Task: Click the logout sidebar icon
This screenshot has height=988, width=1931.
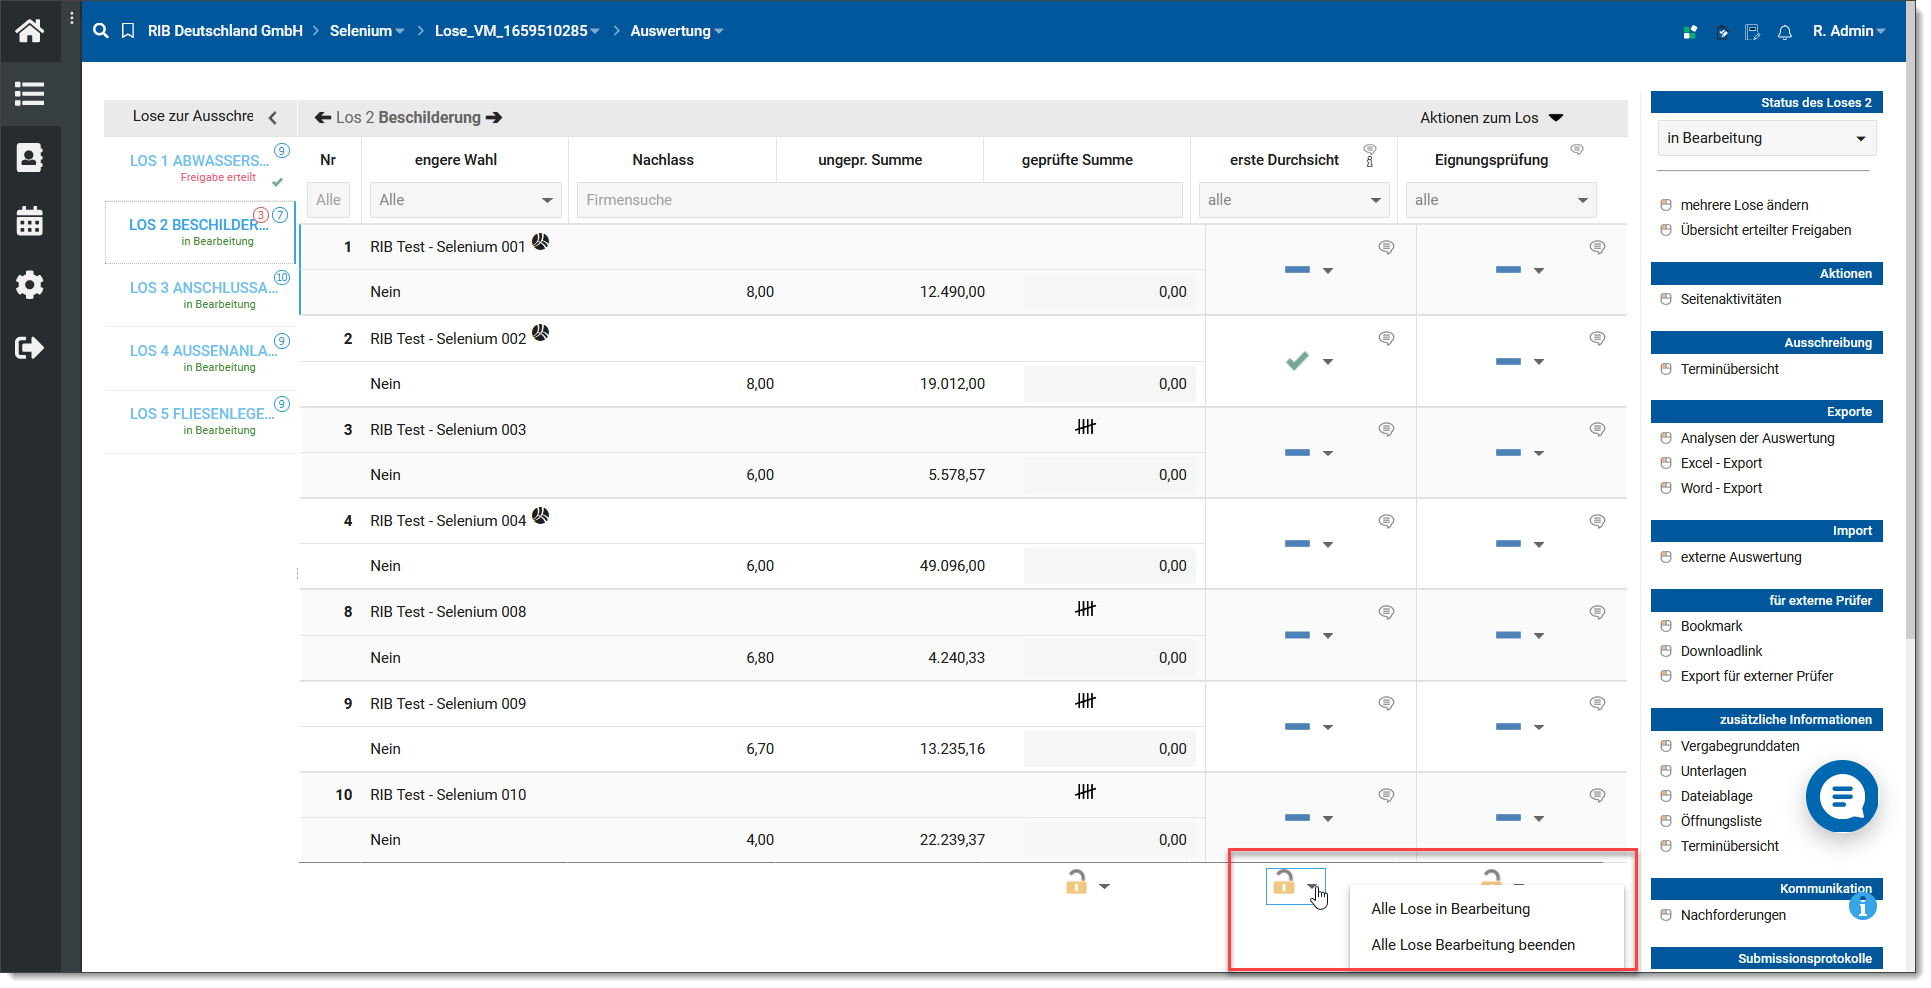Action: click(x=29, y=348)
